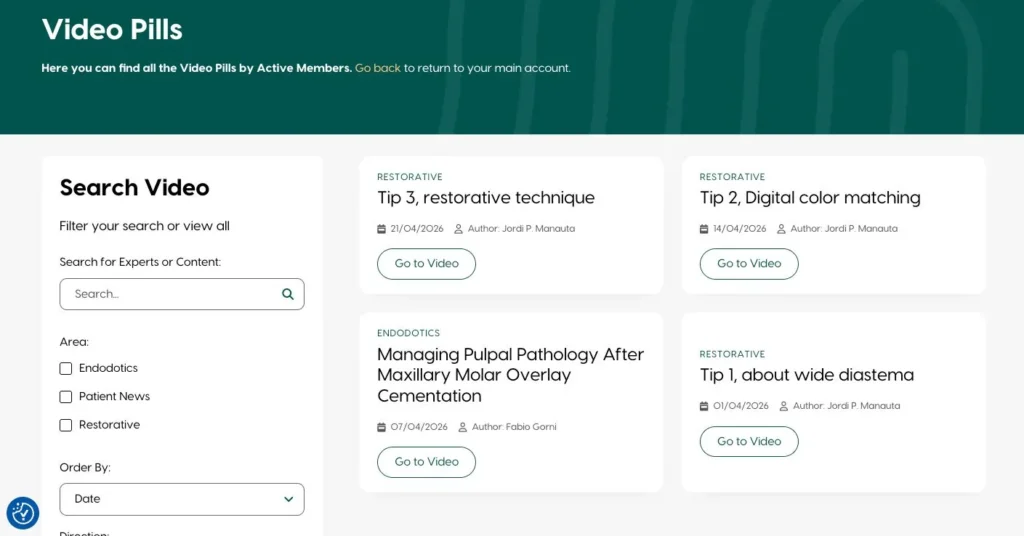Viewport: 1024px width, 536px height.
Task: Click author icon on Tip 2 card
Action: [782, 229]
